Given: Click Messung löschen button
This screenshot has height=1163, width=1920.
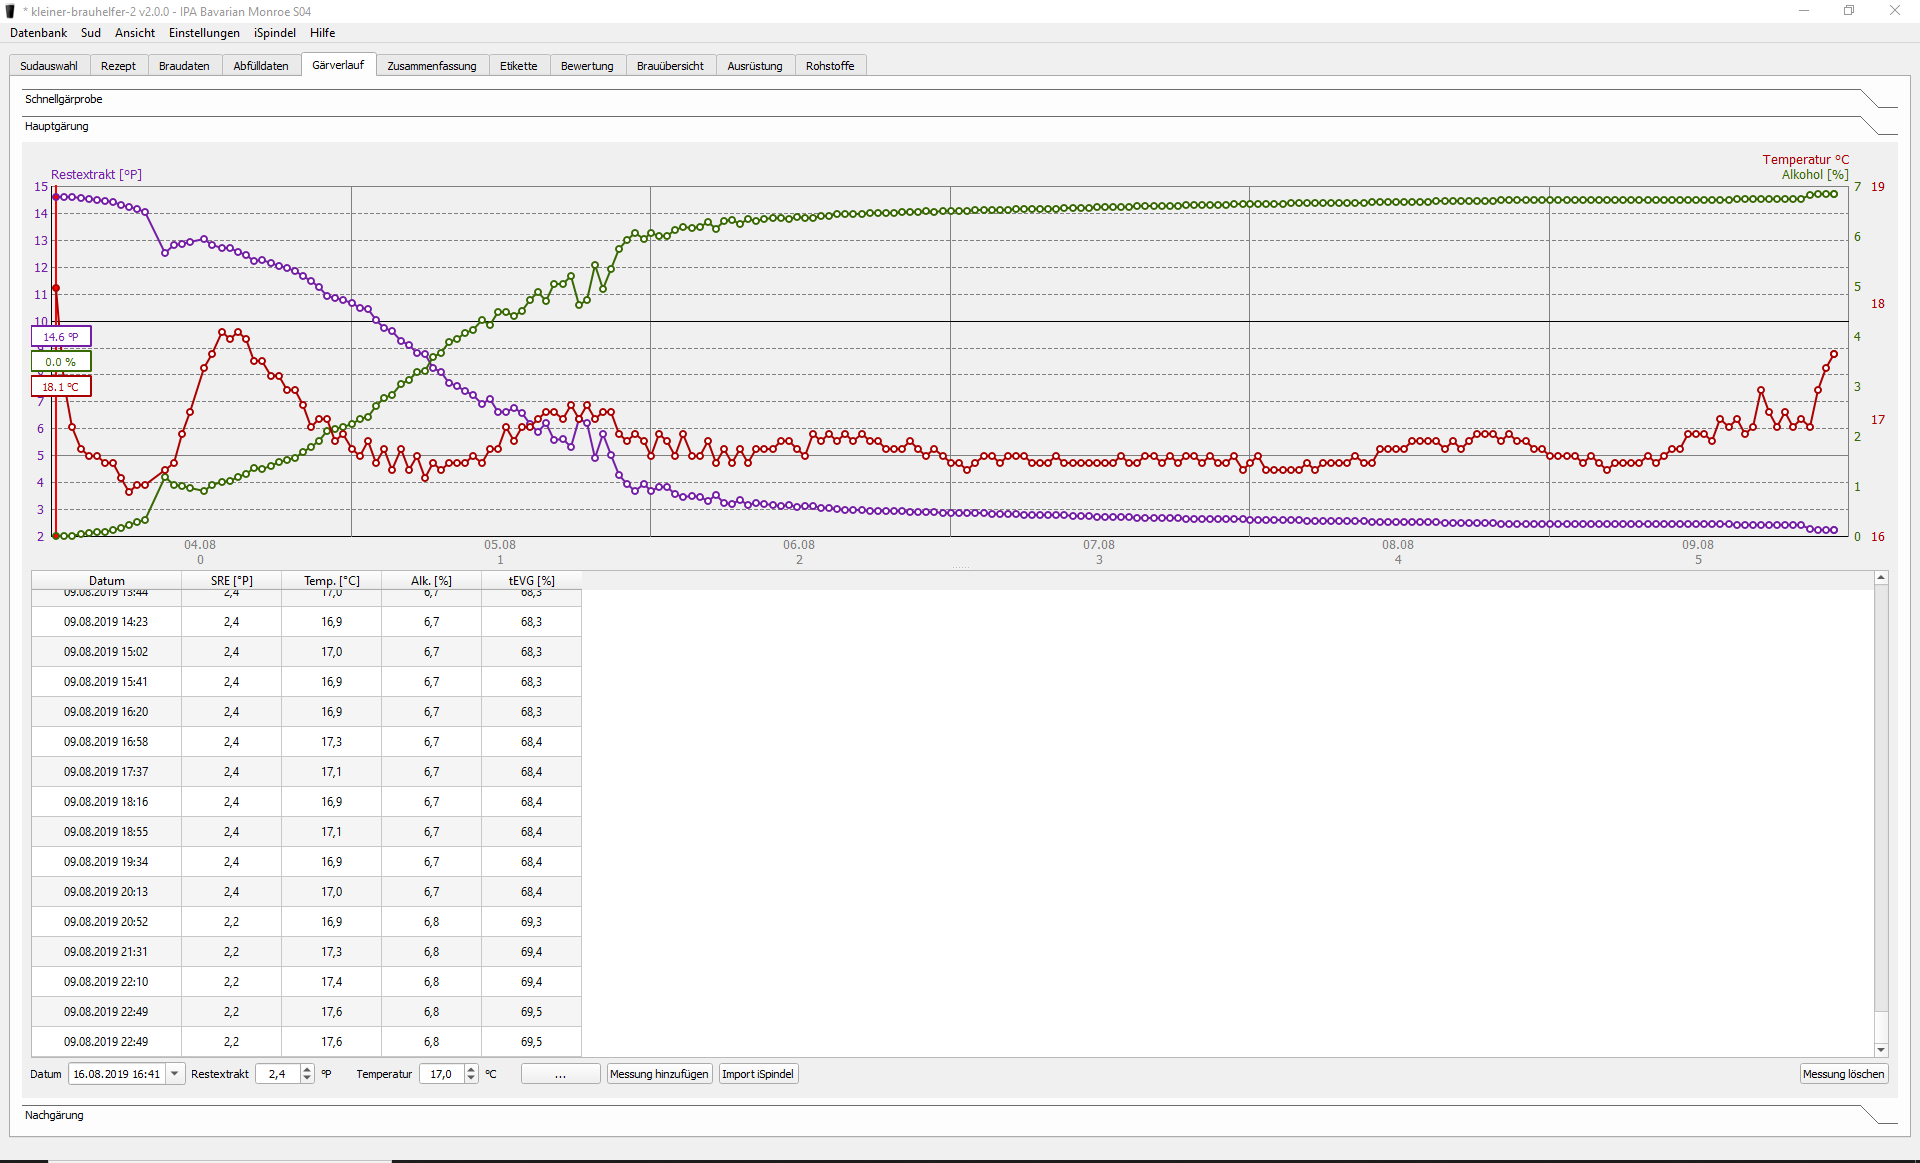Looking at the screenshot, I should click(1843, 1074).
